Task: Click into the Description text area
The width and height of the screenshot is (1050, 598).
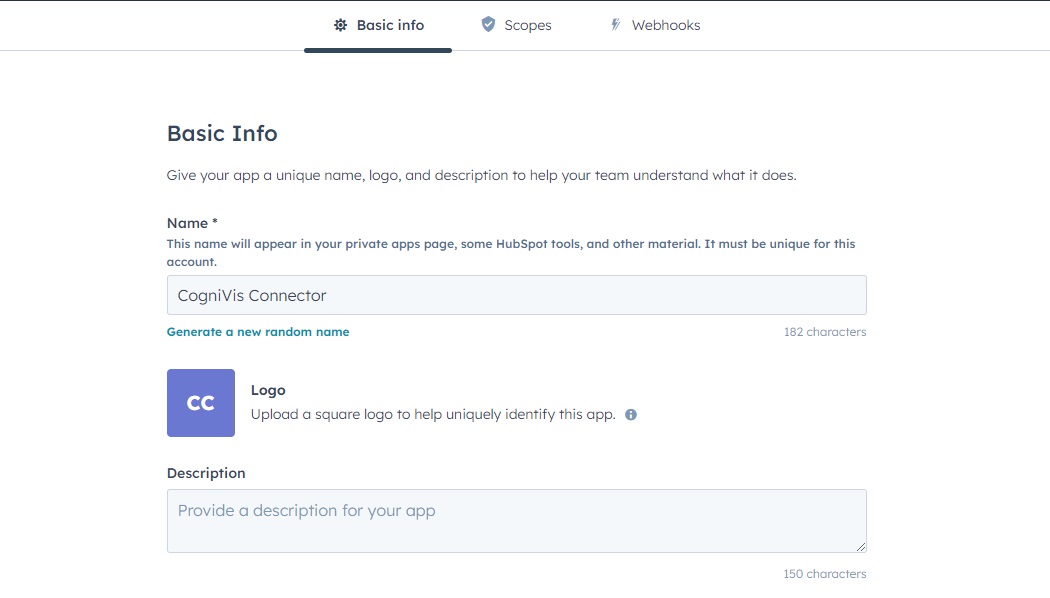Action: [516, 520]
